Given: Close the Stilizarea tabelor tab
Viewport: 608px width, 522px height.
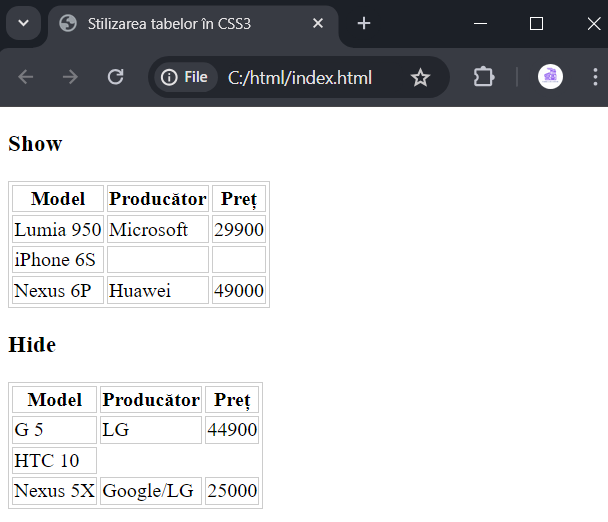Looking at the screenshot, I should [318, 23].
